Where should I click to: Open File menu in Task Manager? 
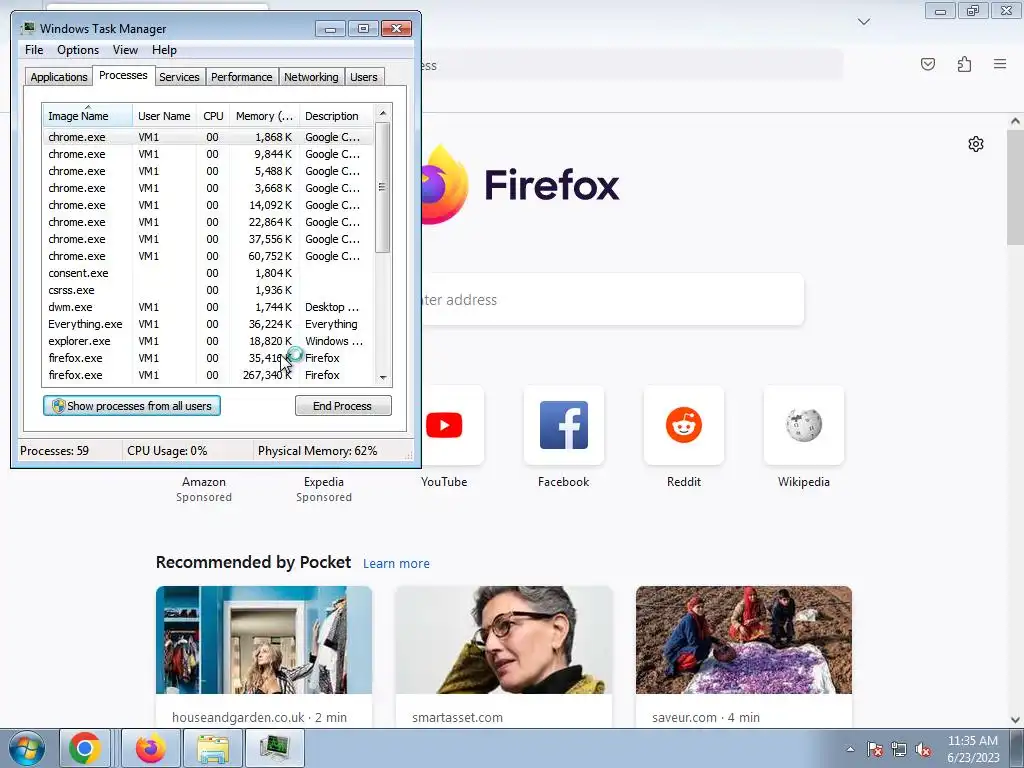tap(34, 50)
